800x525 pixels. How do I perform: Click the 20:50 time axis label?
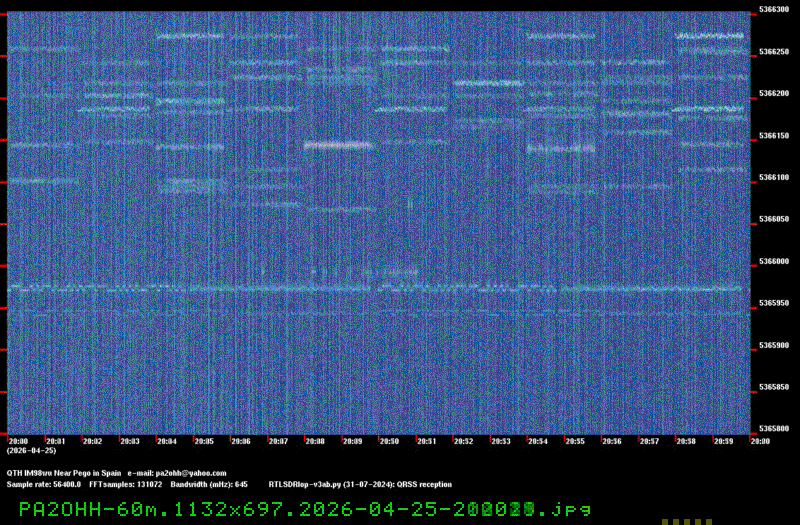coord(390,441)
